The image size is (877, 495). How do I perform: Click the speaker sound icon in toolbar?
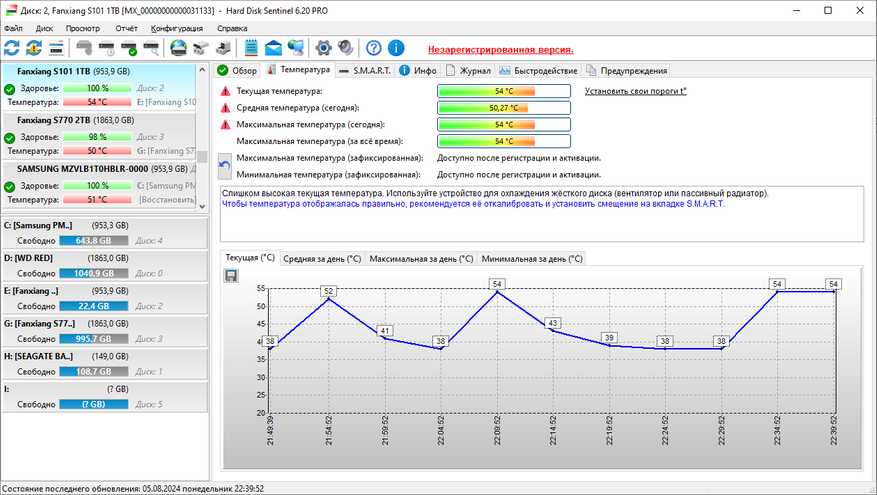click(x=345, y=48)
